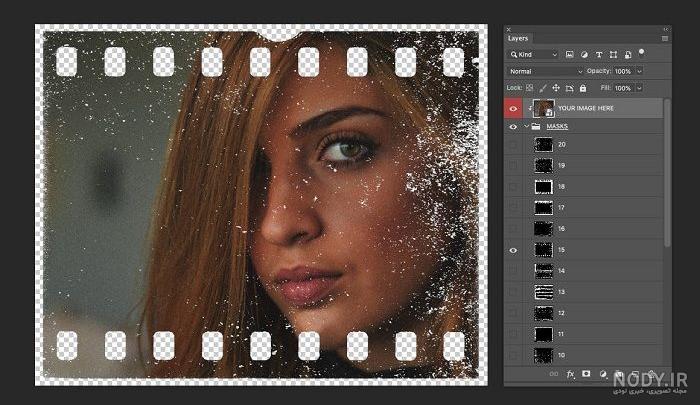The height and width of the screenshot is (405, 700).
Task: Lock all padlock icon
Action: tap(583, 88)
